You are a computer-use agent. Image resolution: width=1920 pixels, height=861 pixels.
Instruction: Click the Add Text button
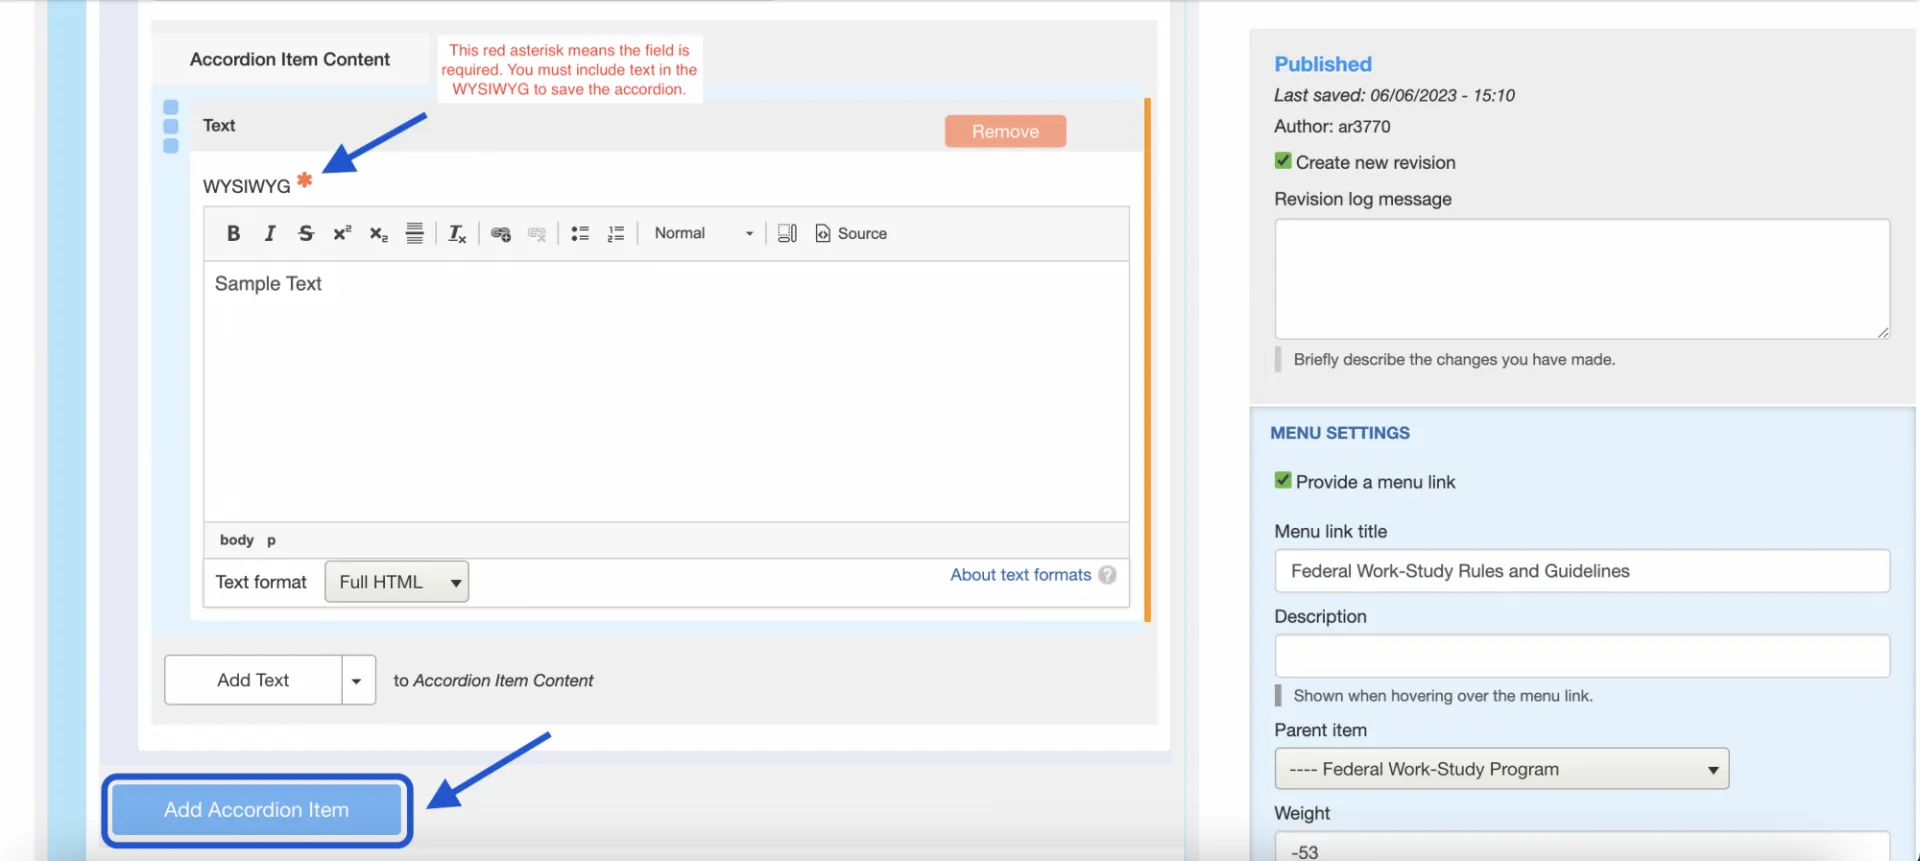253,680
